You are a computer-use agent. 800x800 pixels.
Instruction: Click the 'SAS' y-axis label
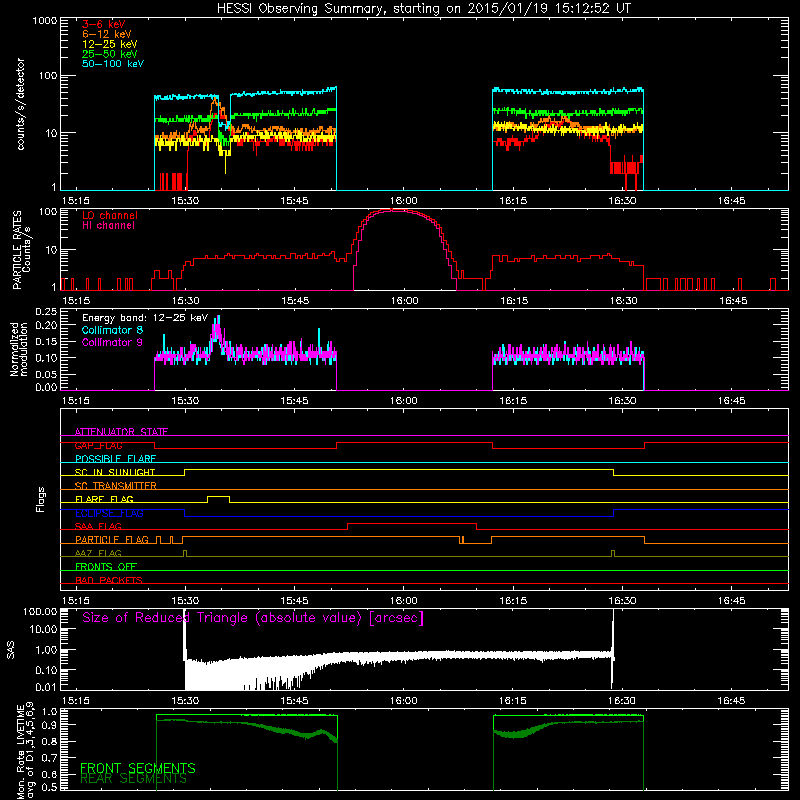tap(11, 650)
